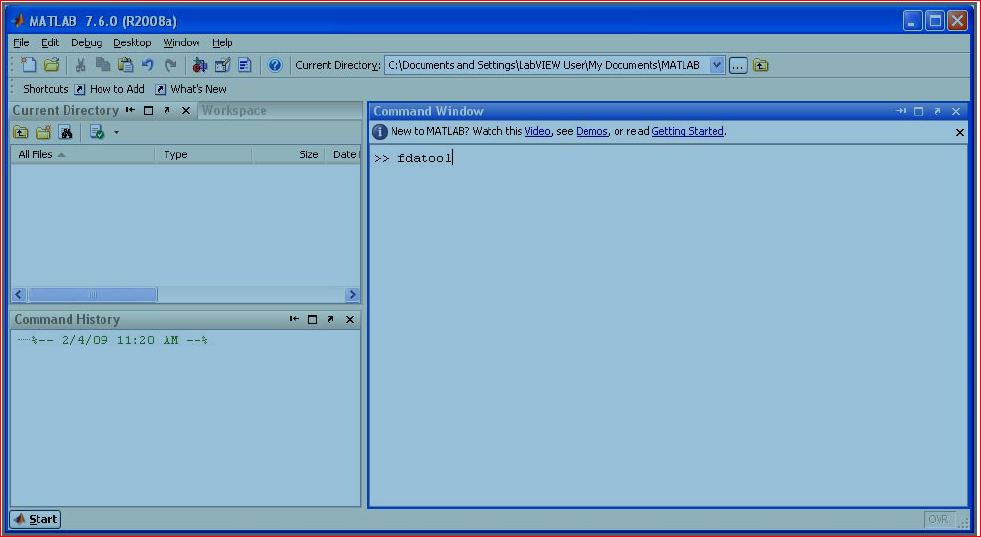Open the Demos link in info bar
Screen dimensions: 981x537
[x=592, y=131]
